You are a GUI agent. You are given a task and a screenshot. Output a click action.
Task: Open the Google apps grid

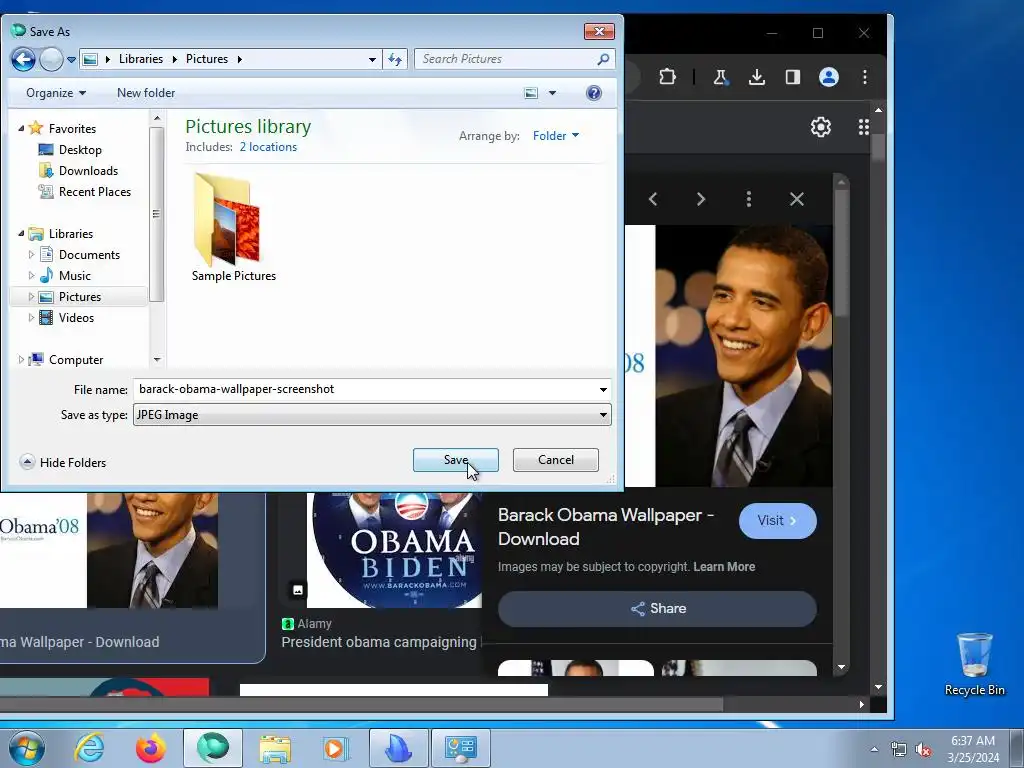point(863,127)
